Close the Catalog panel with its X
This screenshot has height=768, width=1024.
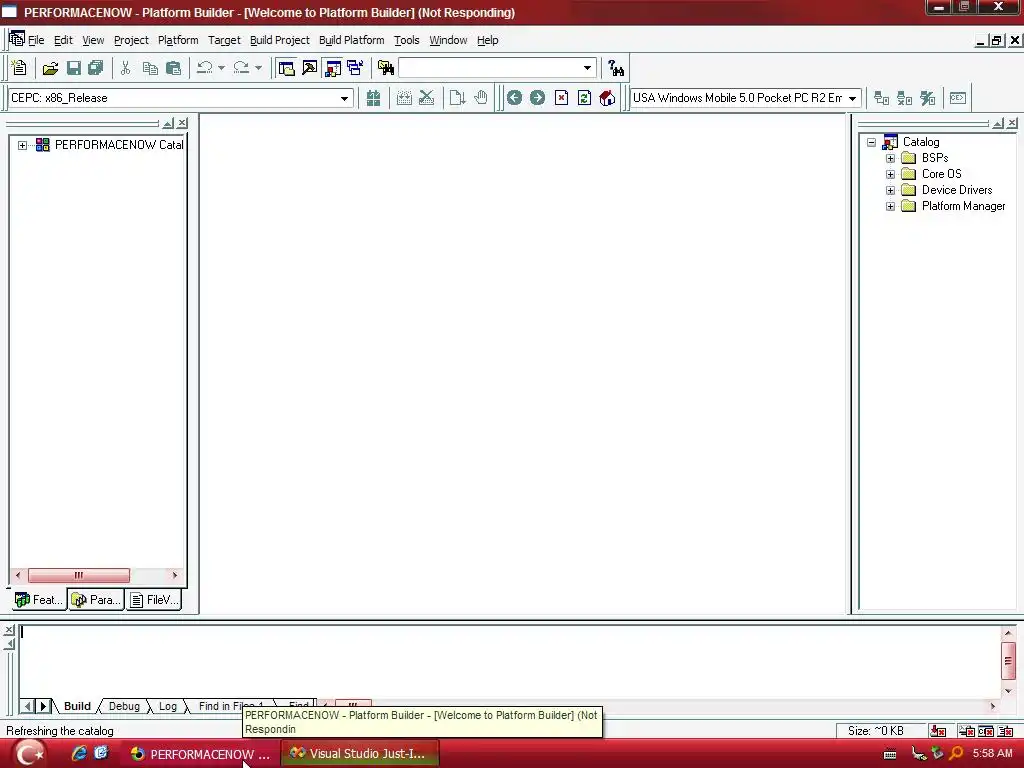1012,123
